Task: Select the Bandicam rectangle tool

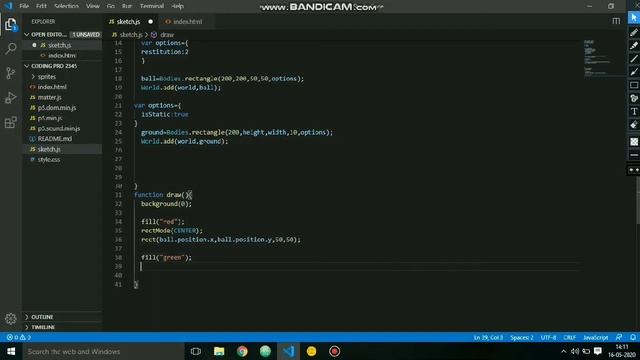Action: pos(634,85)
